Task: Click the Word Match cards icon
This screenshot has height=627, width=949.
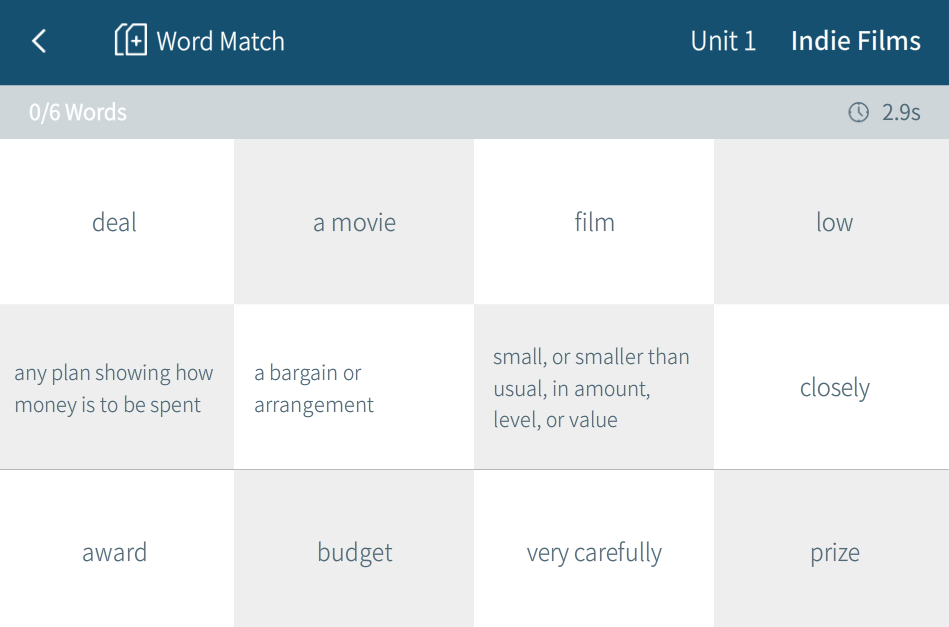Action: click(x=130, y=41)
